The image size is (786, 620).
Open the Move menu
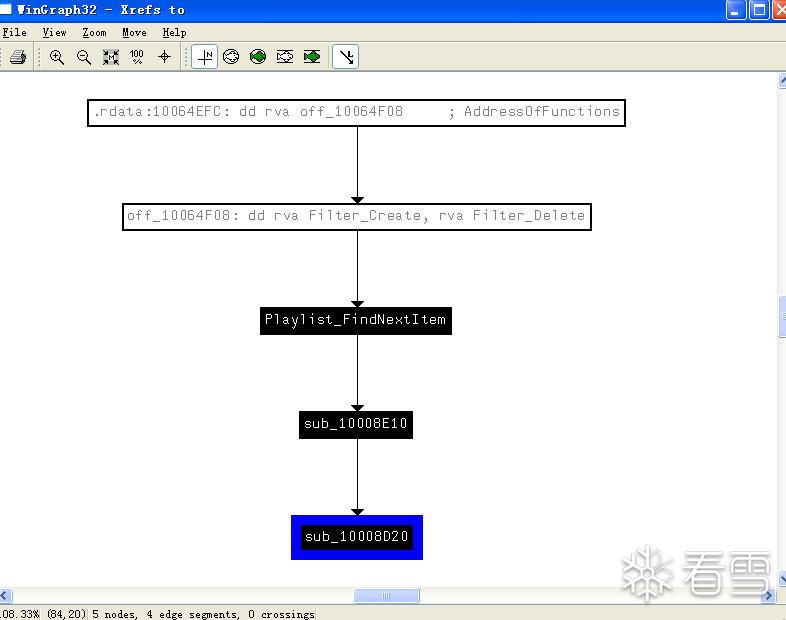coord(134,33)
